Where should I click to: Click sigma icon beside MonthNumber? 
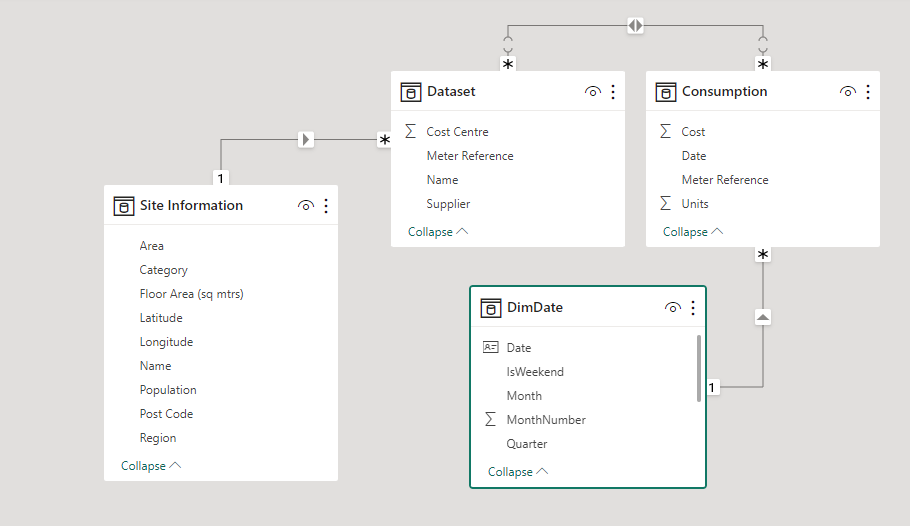[490, 419]
